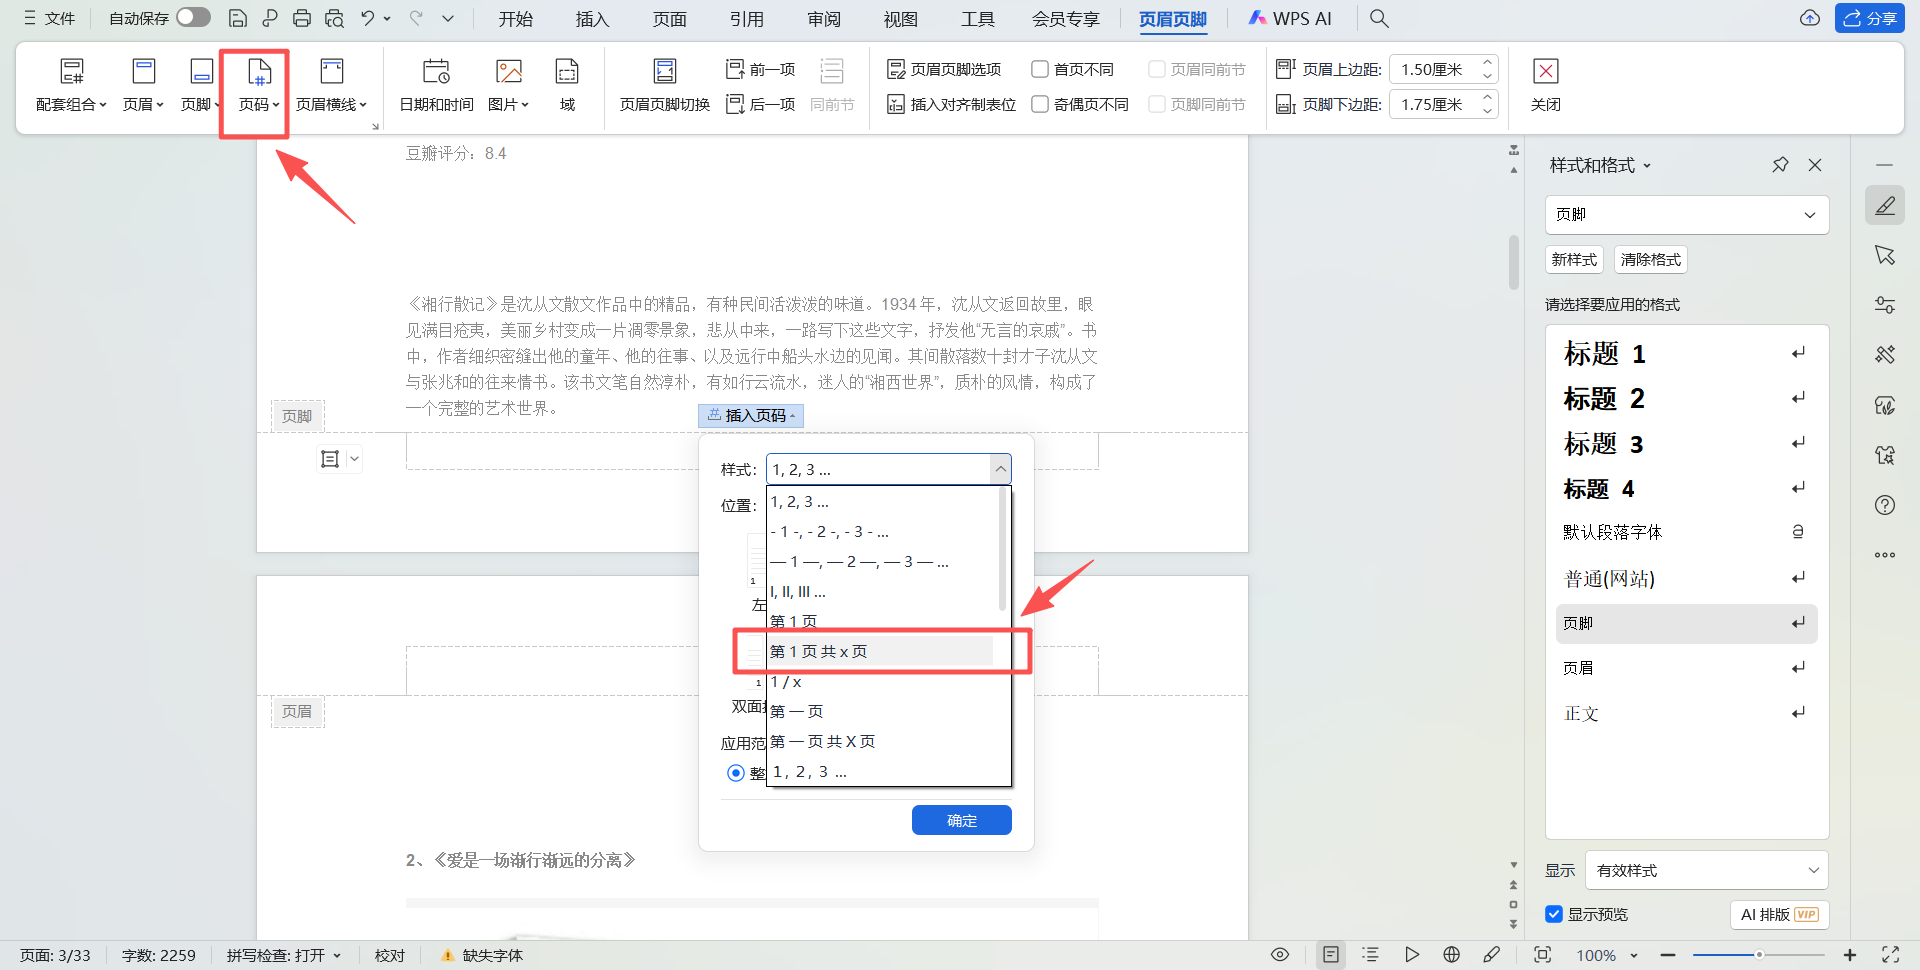Open the 页眉 gallery dropdown
Image resolution: width=1920 pixels, height=970 pixels.
pos(143,85)
